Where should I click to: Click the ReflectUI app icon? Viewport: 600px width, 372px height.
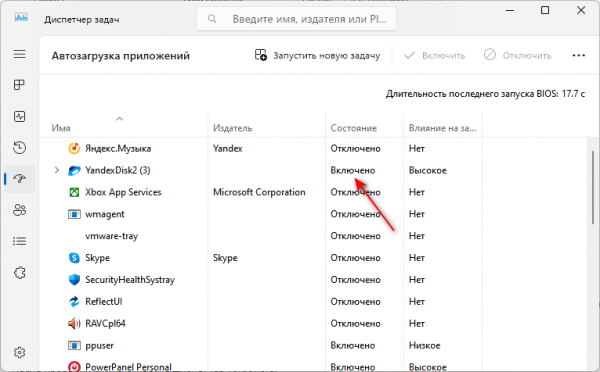coord(74,302)
